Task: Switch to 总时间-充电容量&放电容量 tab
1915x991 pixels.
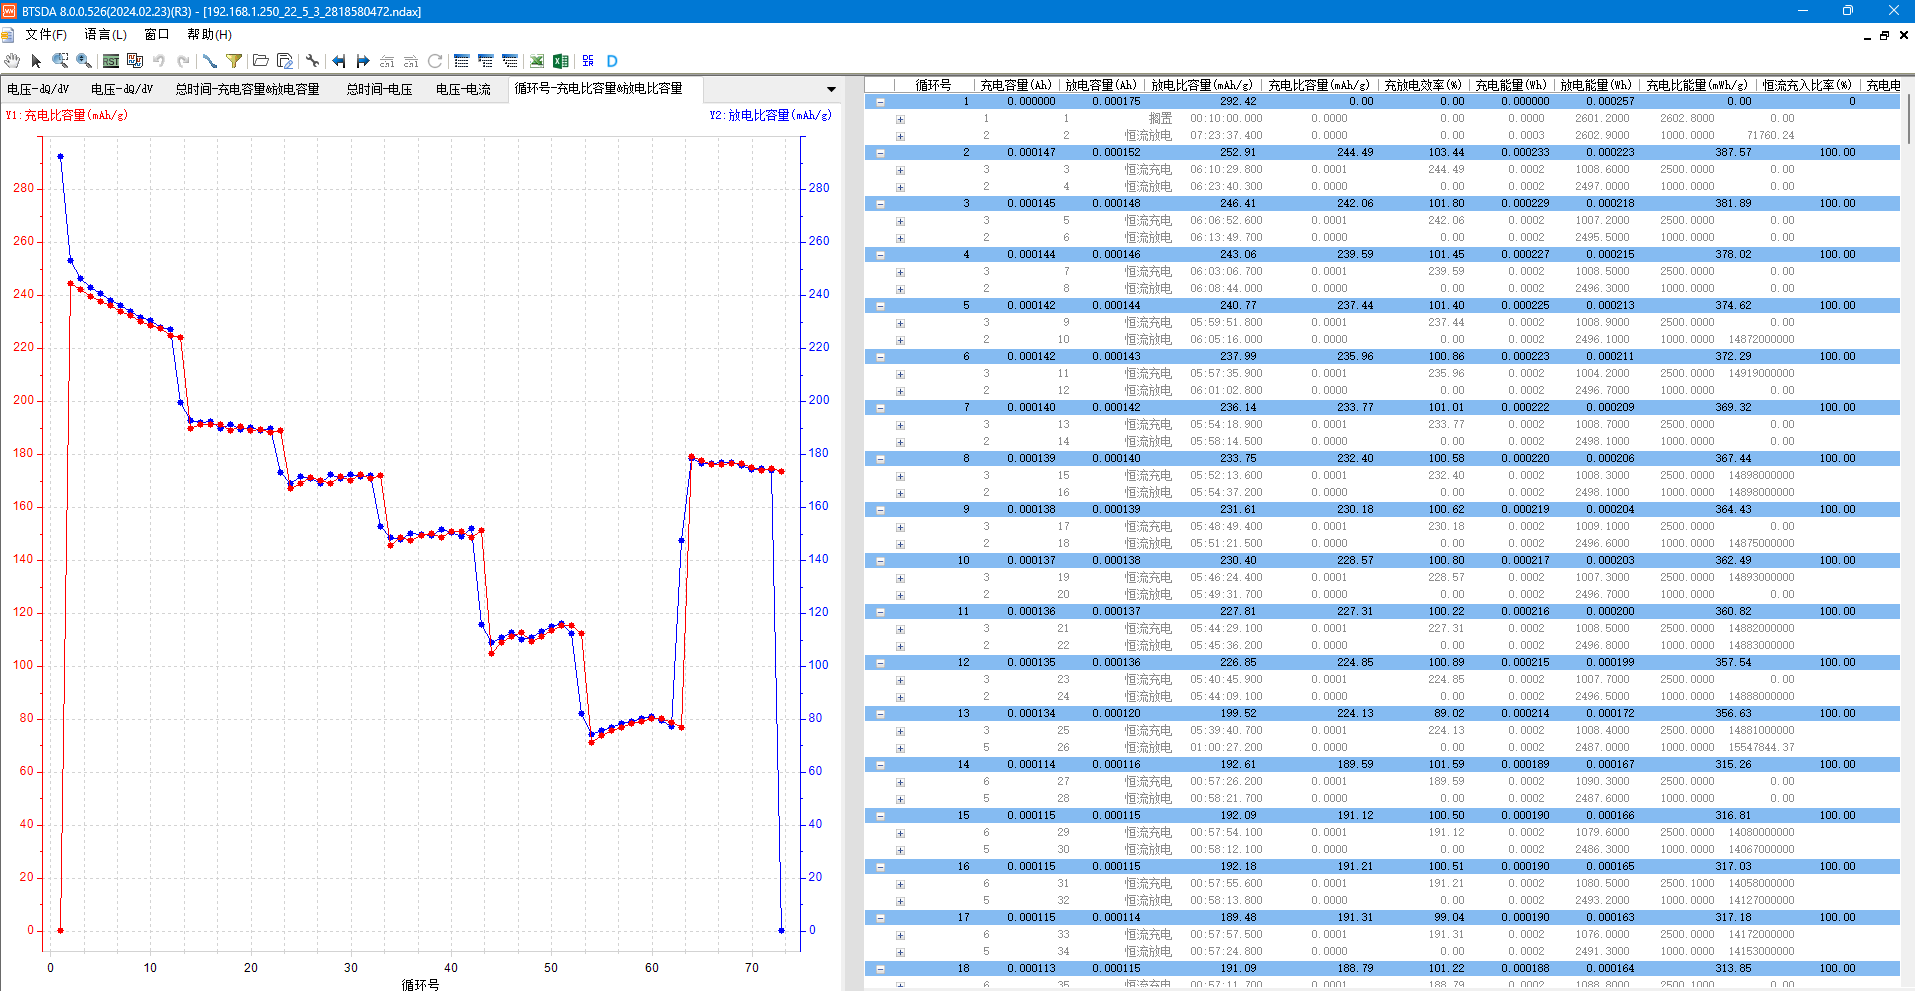Action: [x=247, y=89]
